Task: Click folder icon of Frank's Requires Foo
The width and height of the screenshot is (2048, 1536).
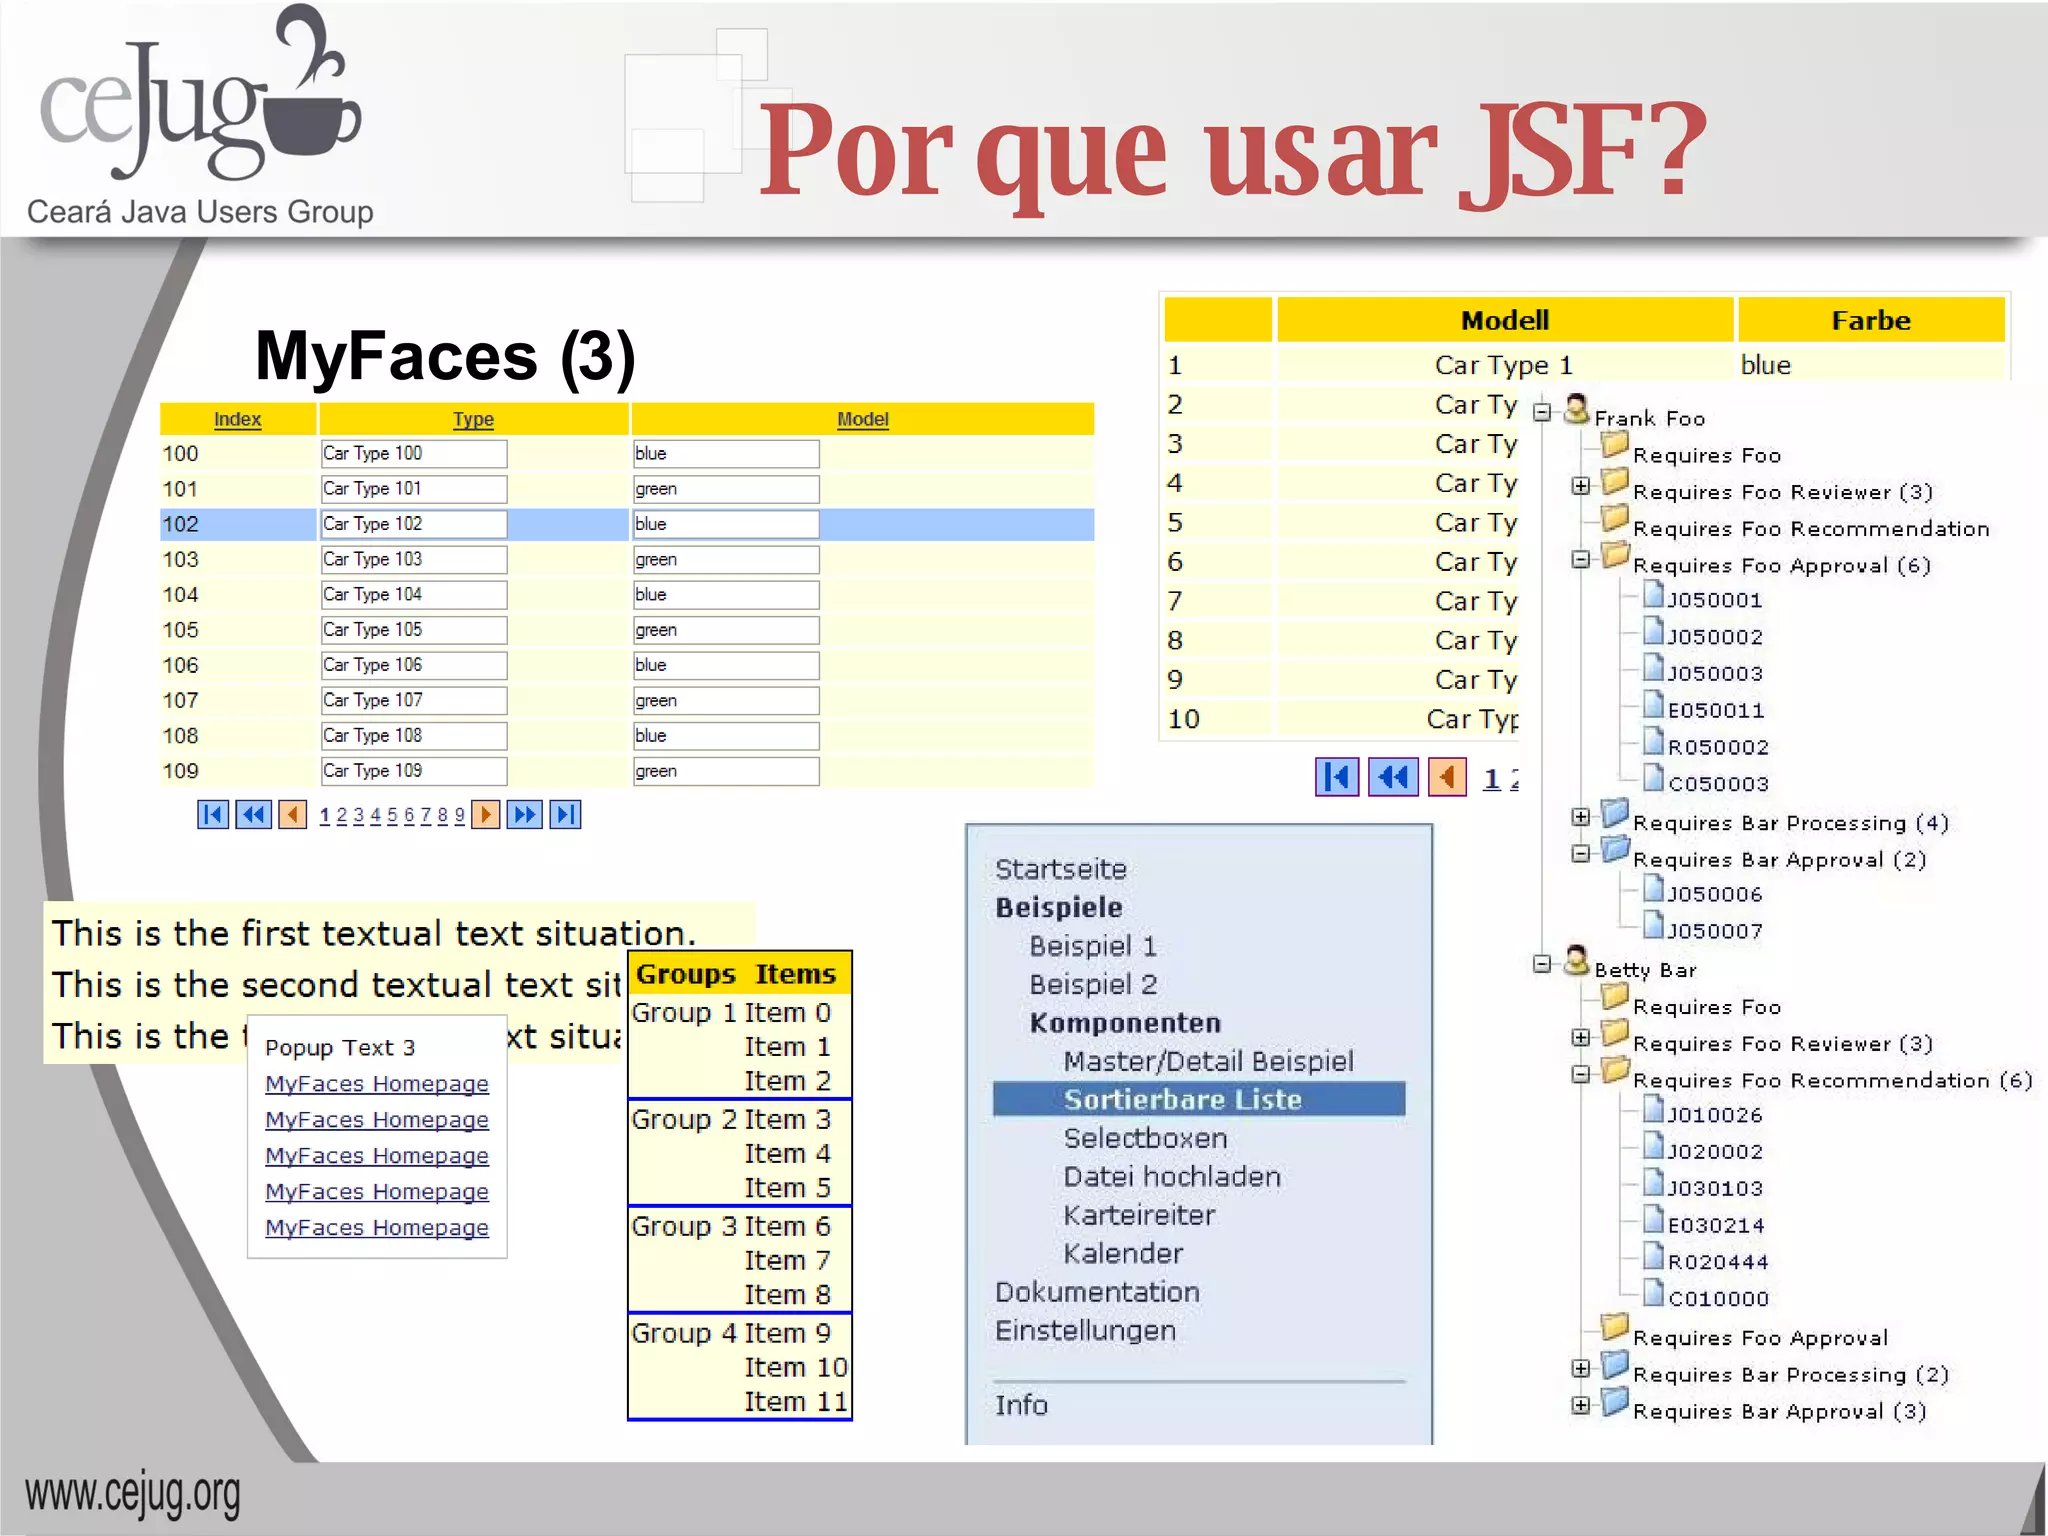Action: (1615, 445)
